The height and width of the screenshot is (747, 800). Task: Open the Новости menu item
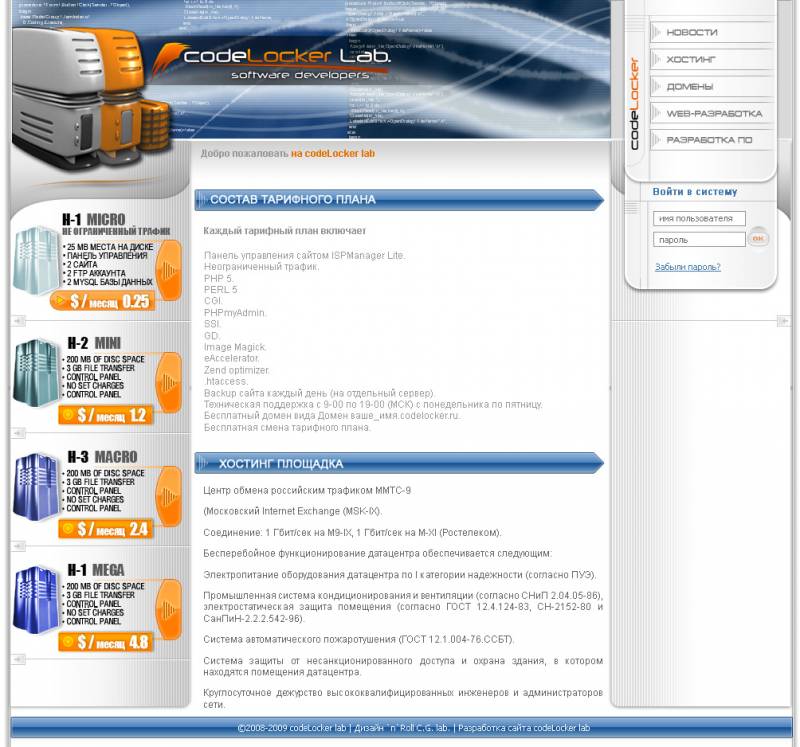(691, 33)
